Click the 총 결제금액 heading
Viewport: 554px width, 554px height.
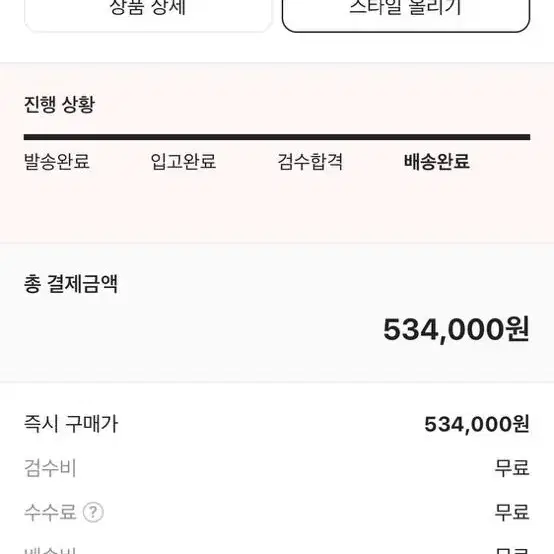71,284
